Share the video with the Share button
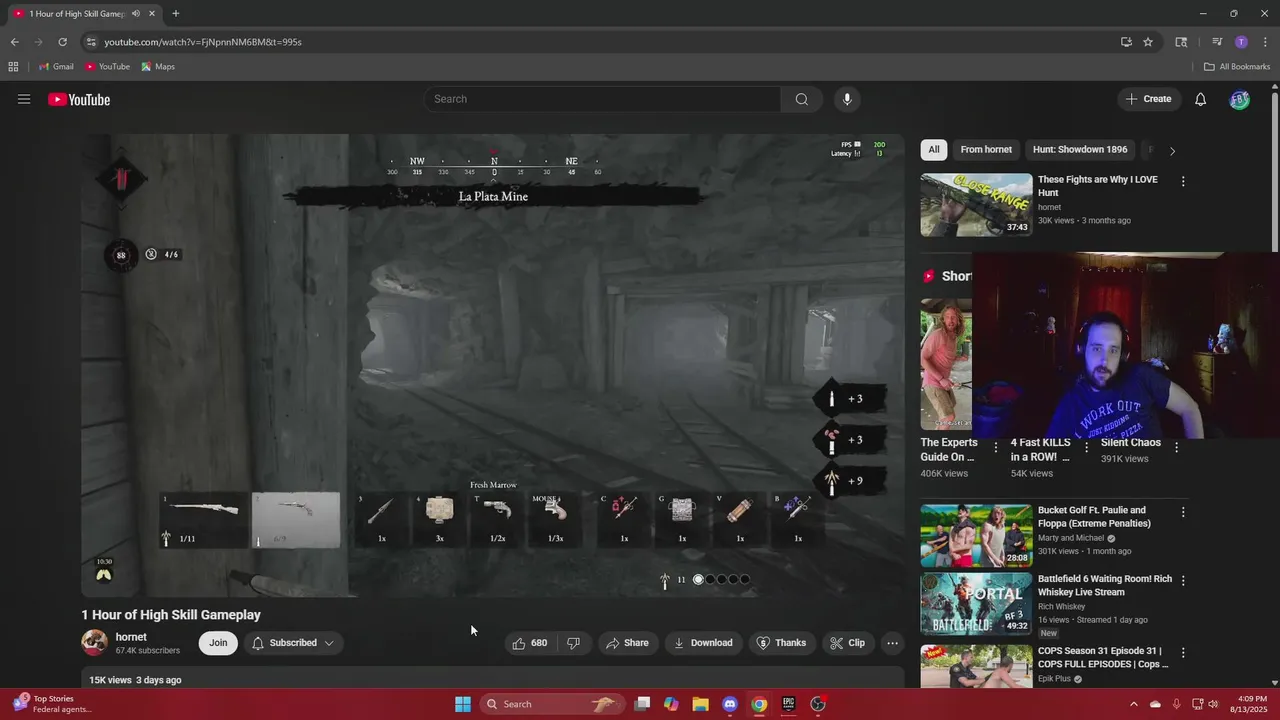This screenshot has width=1280, height=720. (x=627, y=643)
